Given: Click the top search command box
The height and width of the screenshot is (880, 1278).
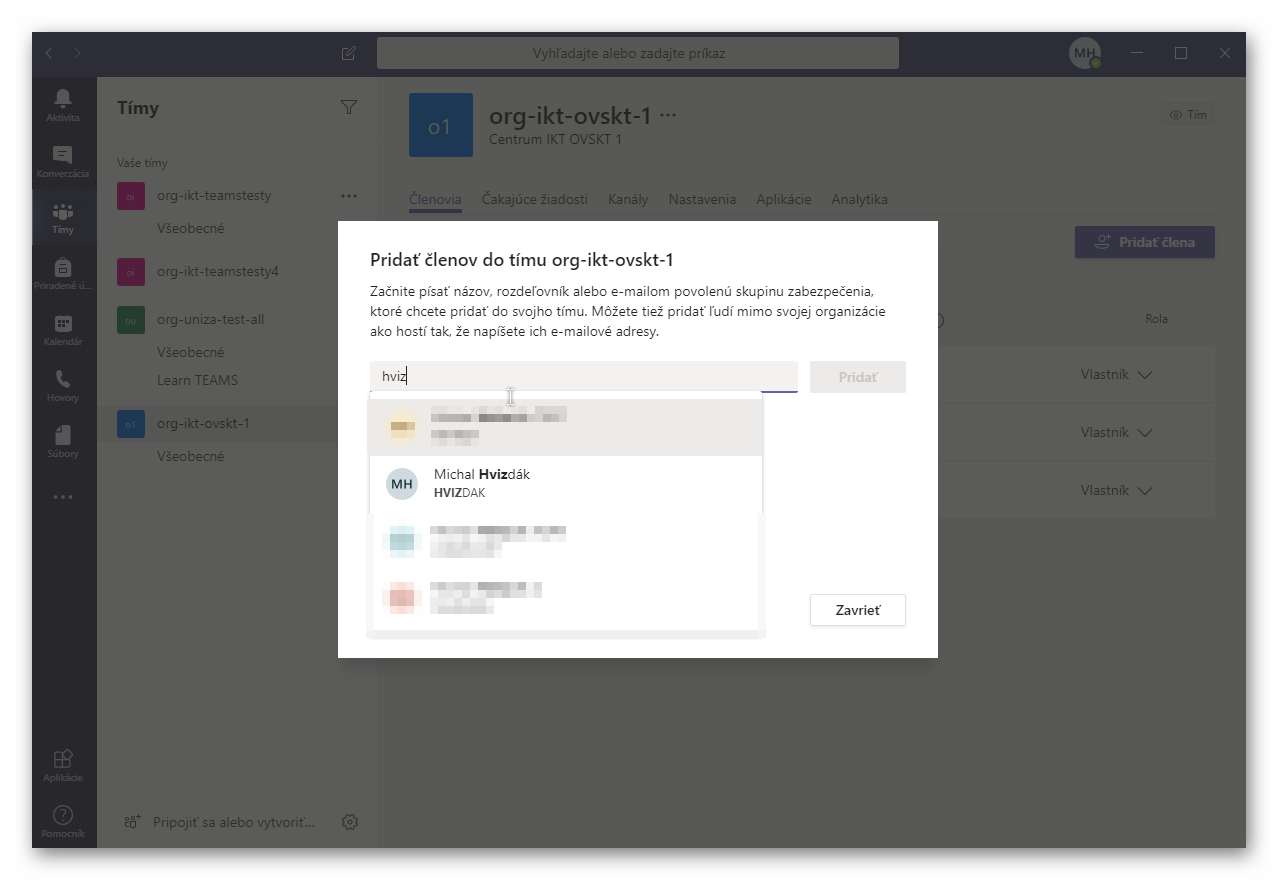Looking at the screenshot, I should click(x=638, y=53).
